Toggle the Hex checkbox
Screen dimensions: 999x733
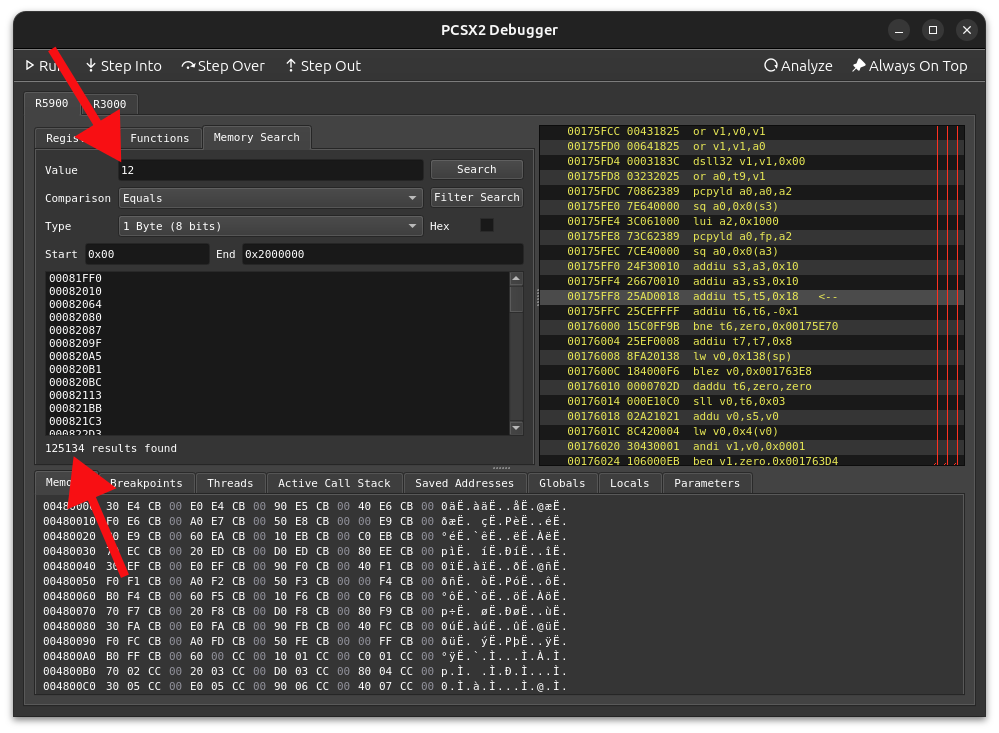pyautogui.click(x=487, y=226)
